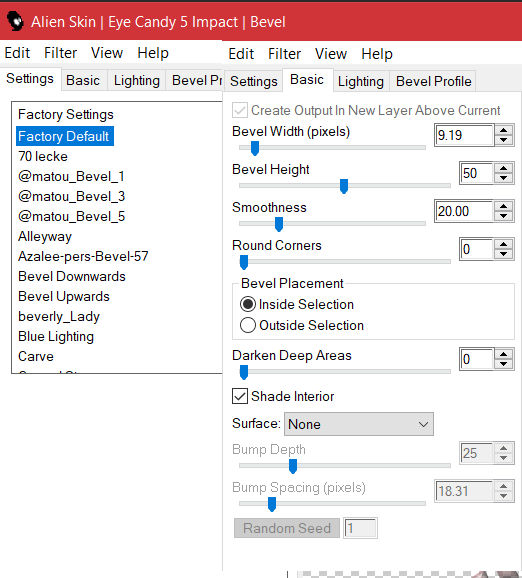Screen dimensions: 522x578
Task: Switch to the left Basic tab
Action: 83,80
